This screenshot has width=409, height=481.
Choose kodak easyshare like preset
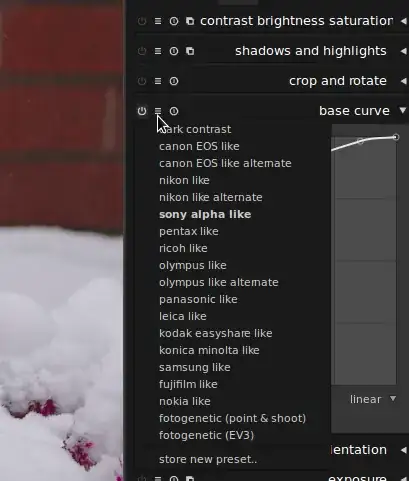[x=215, y=333]
